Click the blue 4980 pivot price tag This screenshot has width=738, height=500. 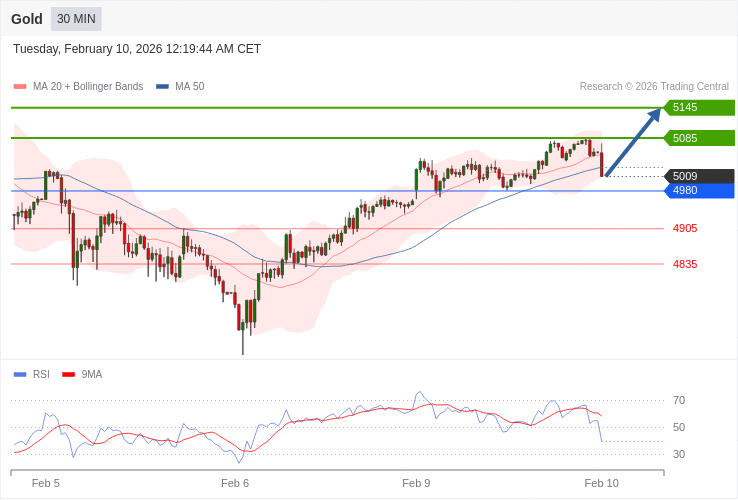pos(699,191)
